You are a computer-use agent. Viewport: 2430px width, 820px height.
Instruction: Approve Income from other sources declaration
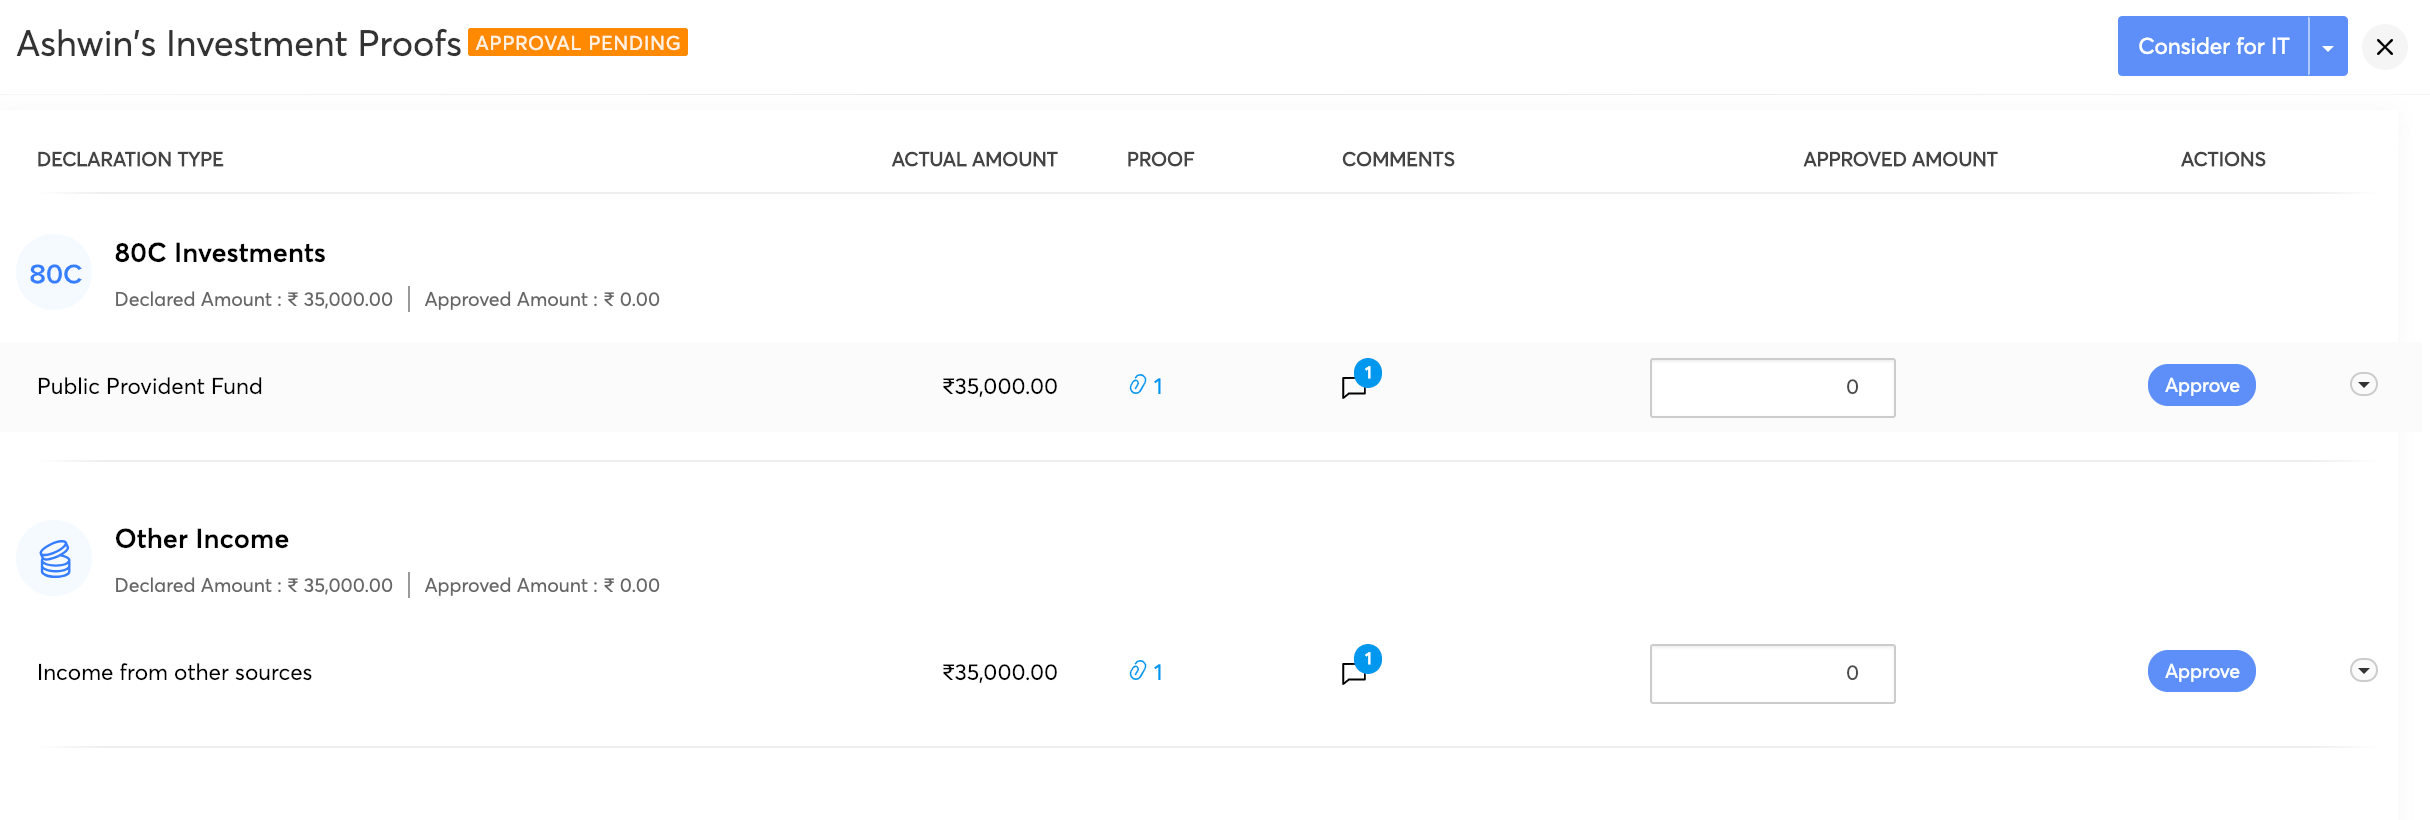pos(2201,672)
